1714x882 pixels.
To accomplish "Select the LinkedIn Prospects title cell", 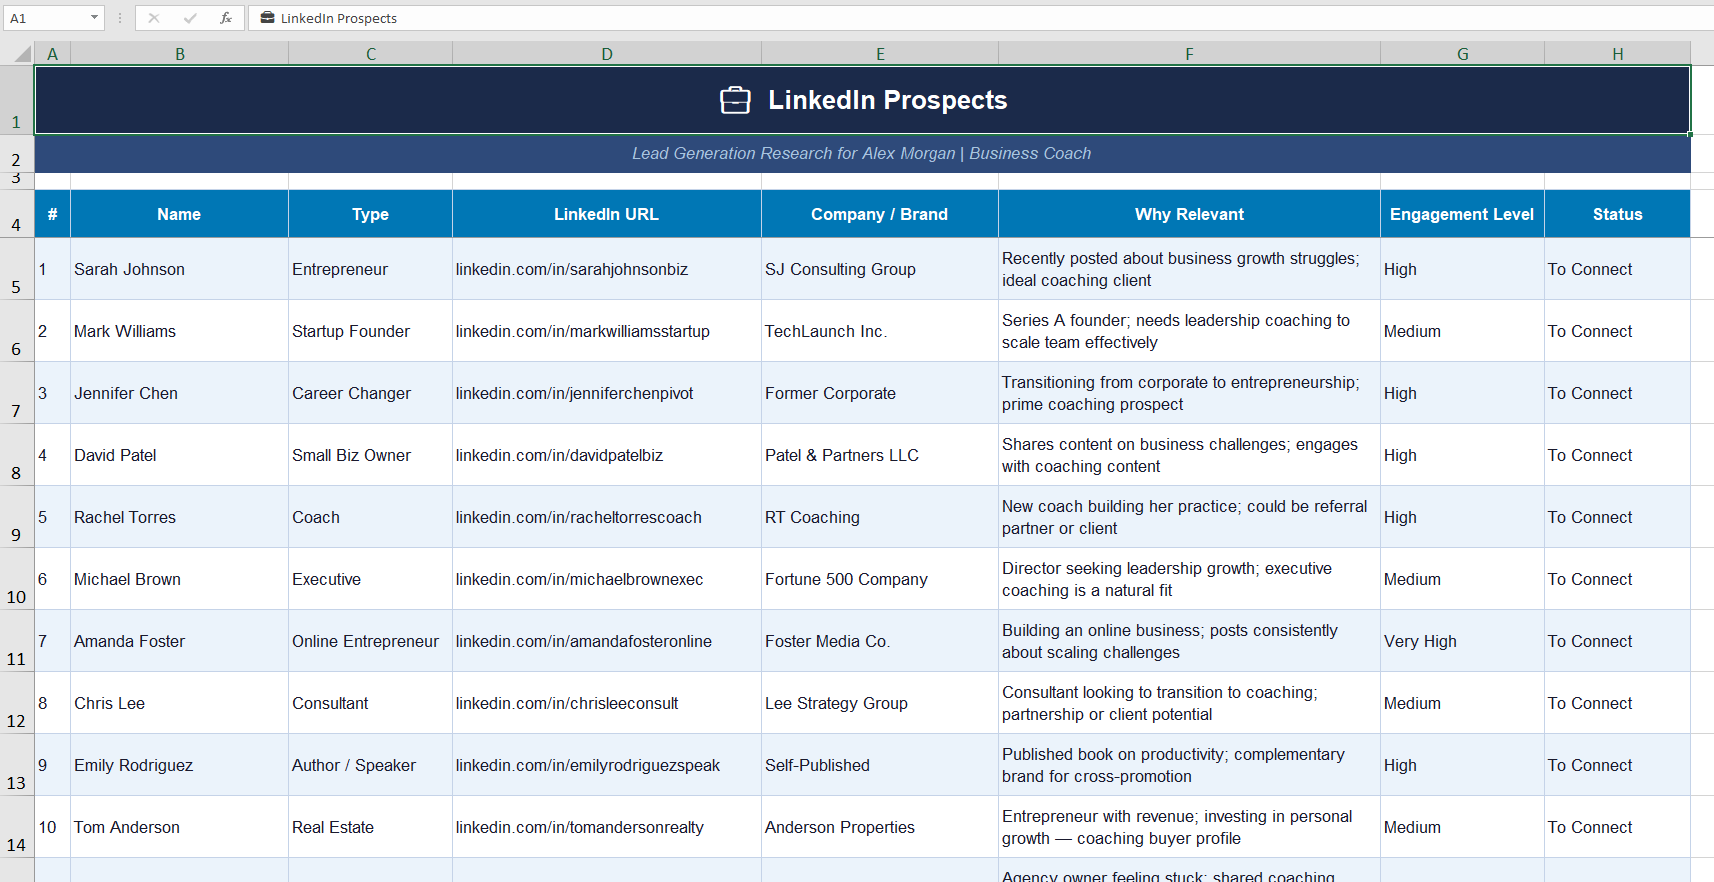I will 862,100.
